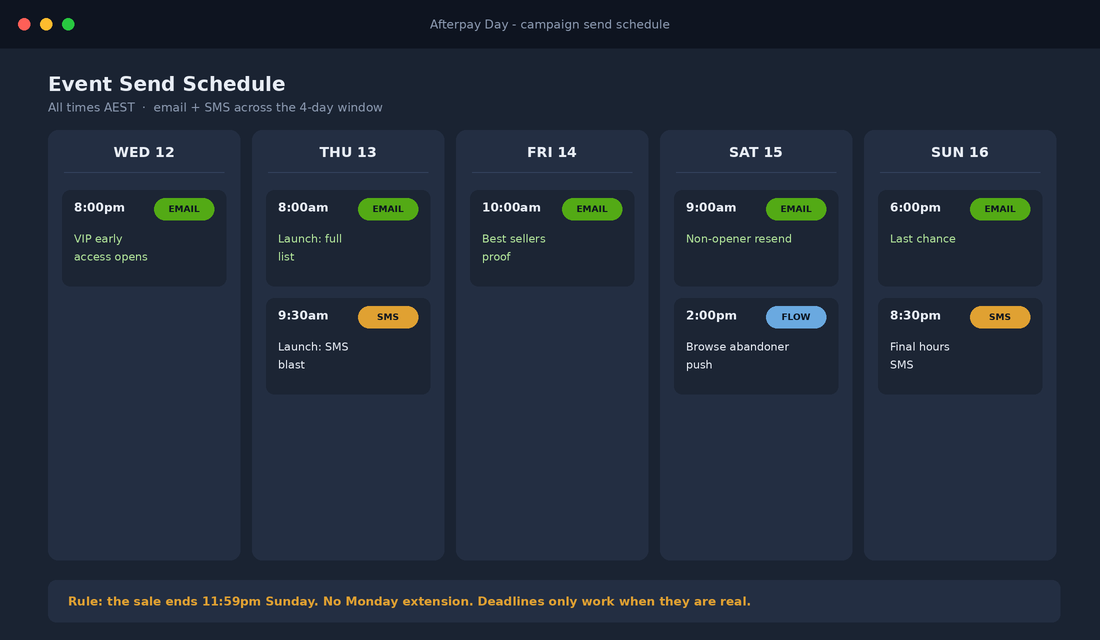The height and width of the screenshot is (640, 1100).
Task: Select the 10:00am time label
Action: 511,208
